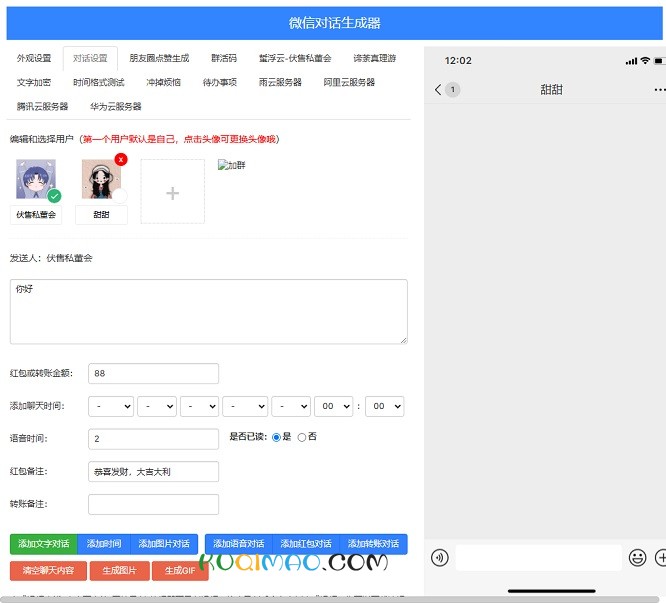Open 阿里云服务器 tab
The height and width of the screenshot is (603, 666).
coord(349,82)
